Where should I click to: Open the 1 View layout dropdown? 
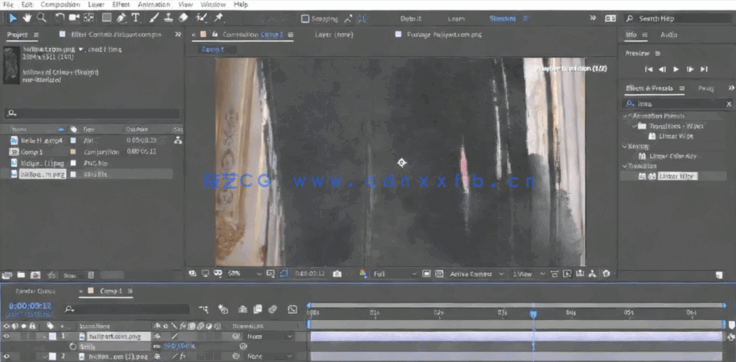pos(529,274)
